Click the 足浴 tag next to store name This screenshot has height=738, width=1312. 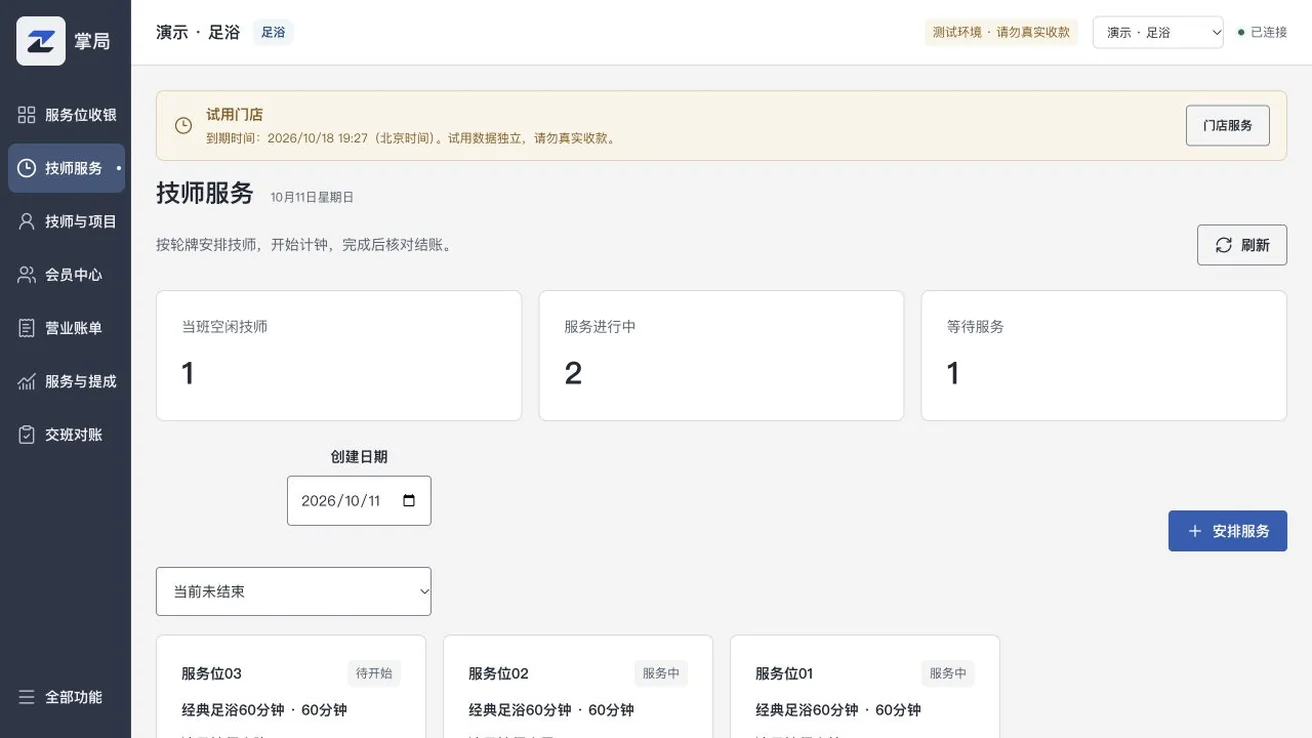pyautogui.click(x=273, y=32)
